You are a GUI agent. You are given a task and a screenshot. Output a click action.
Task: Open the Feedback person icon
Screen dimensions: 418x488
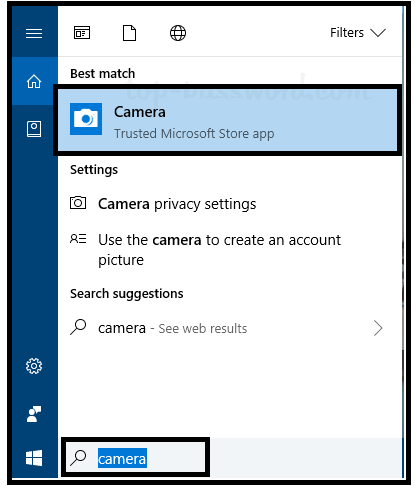(34, 414)
